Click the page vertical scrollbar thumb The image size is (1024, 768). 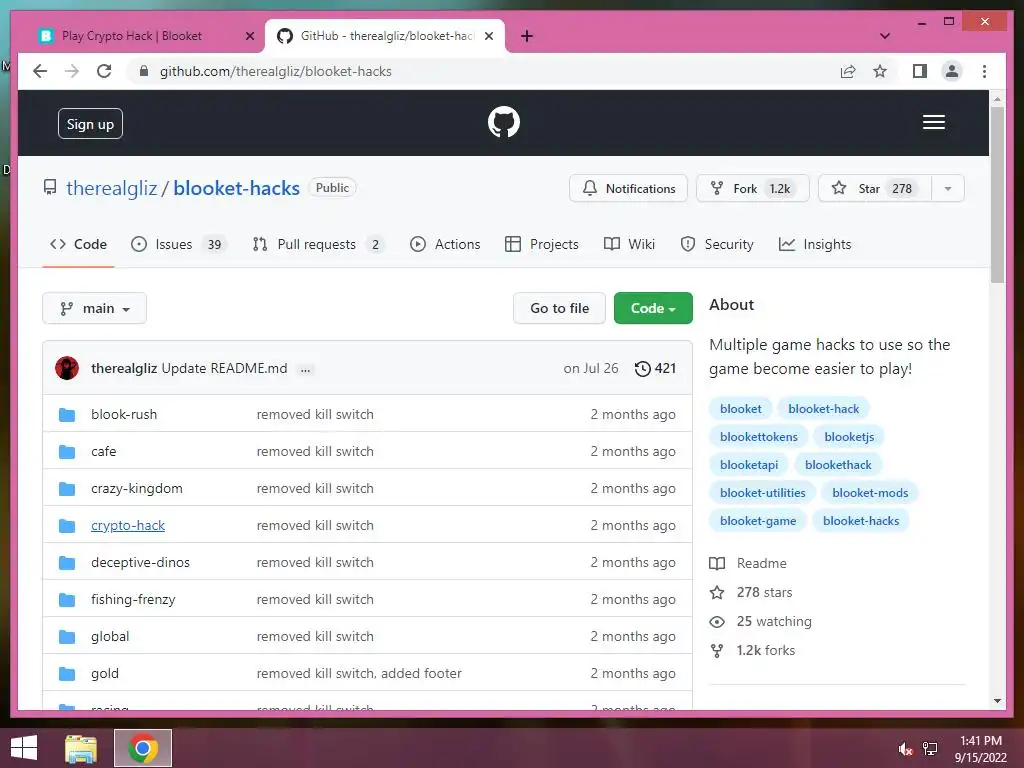[x=997, y=194]
